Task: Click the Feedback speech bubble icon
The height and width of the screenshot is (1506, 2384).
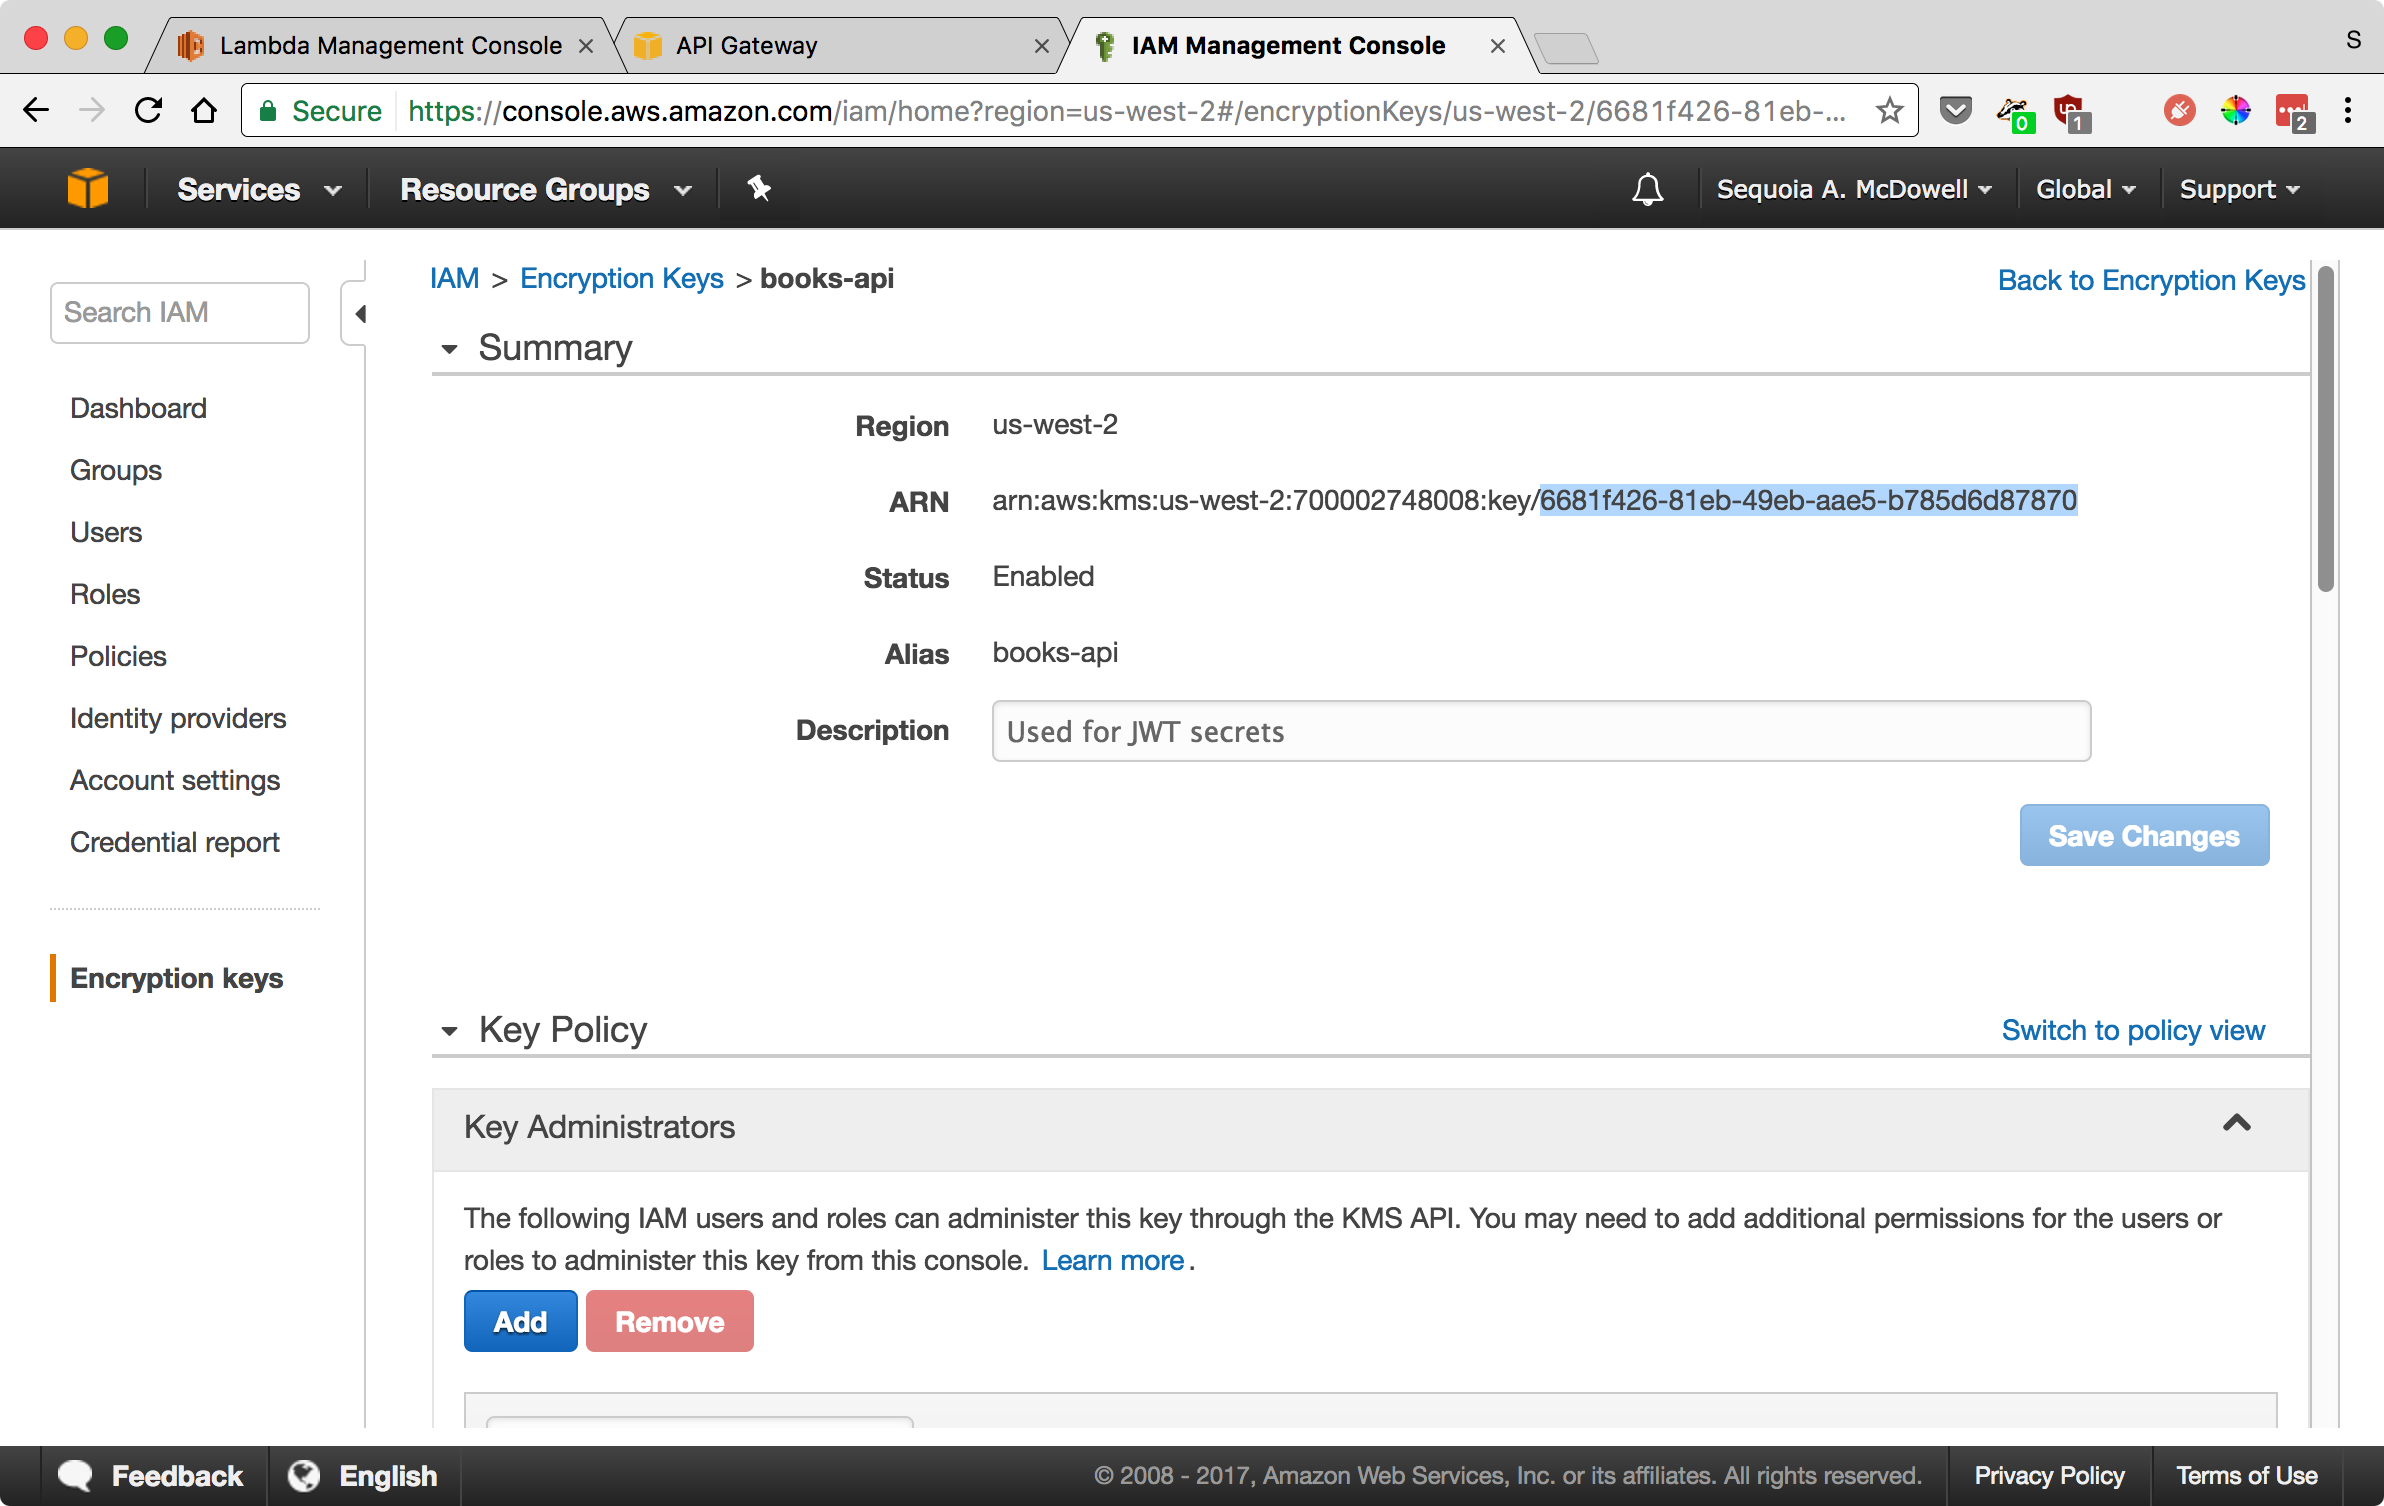Action: (x=76, y=1476)
